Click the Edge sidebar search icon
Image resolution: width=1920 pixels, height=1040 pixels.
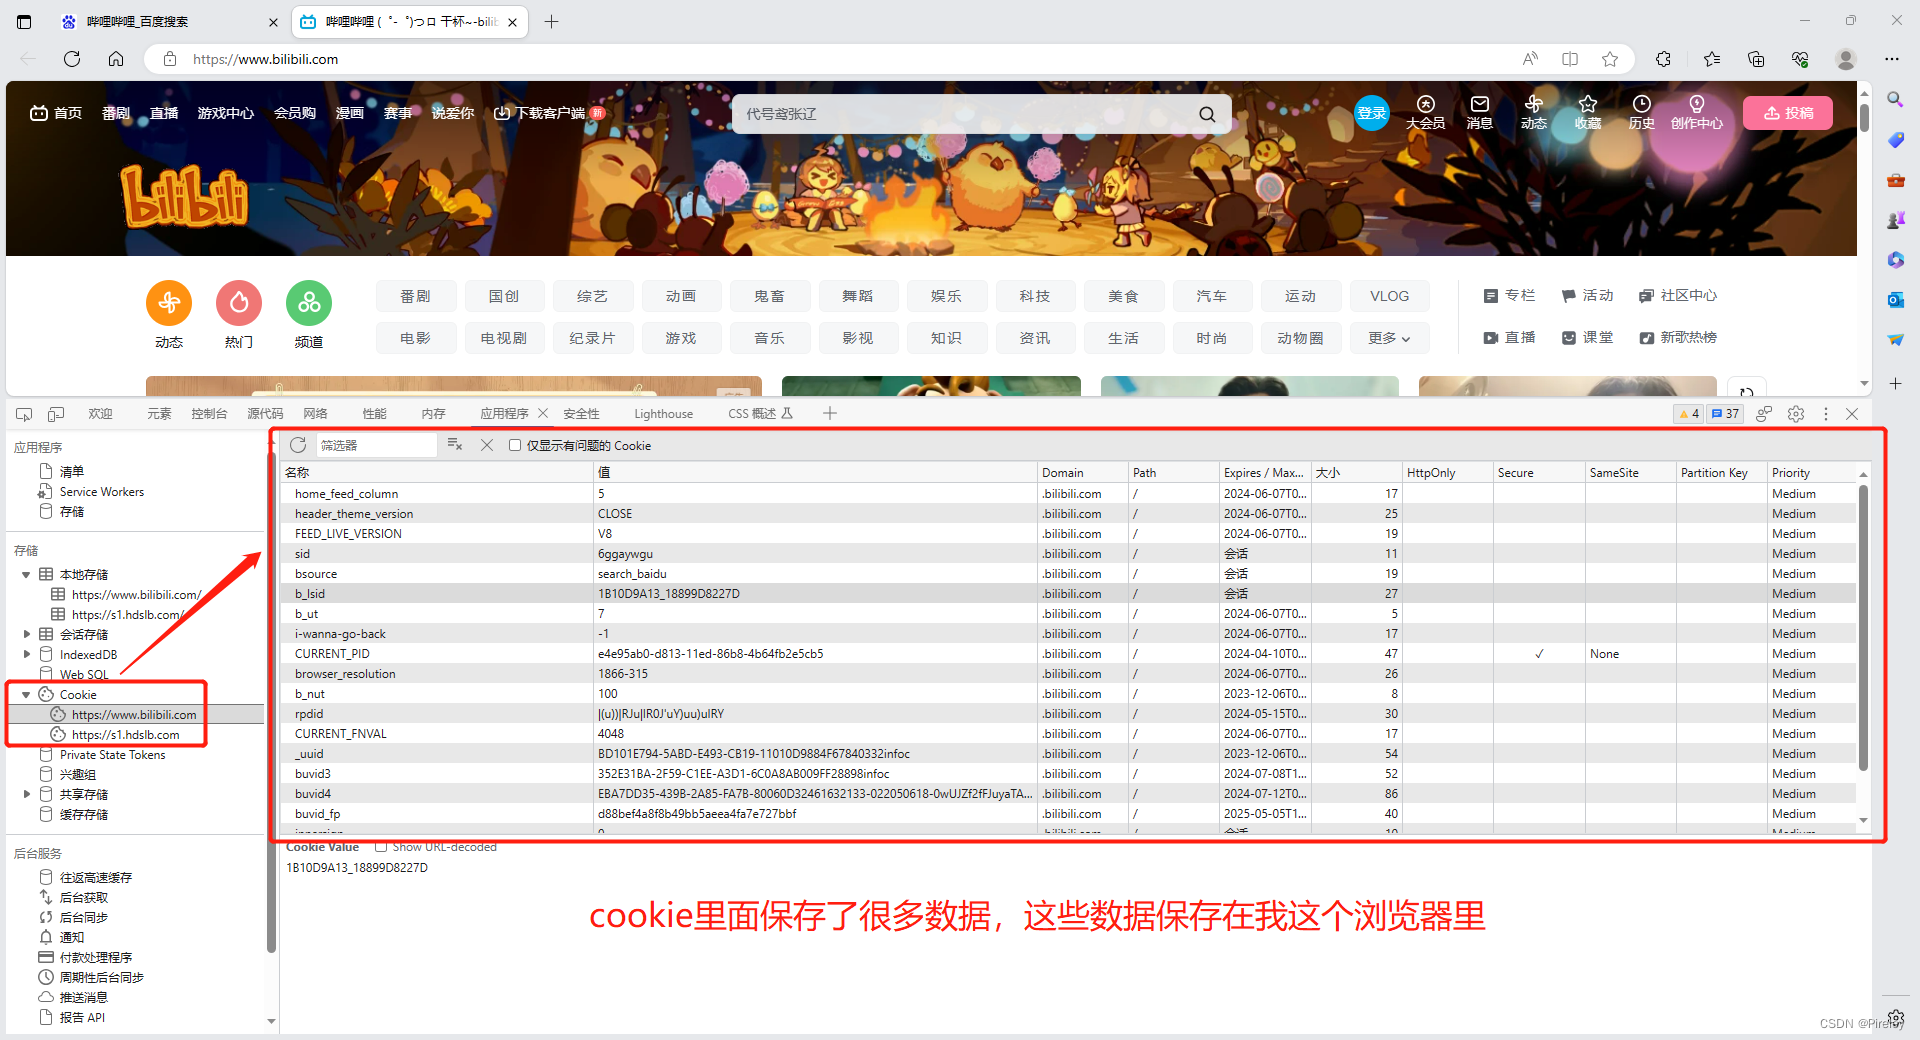click(1895, 99)
